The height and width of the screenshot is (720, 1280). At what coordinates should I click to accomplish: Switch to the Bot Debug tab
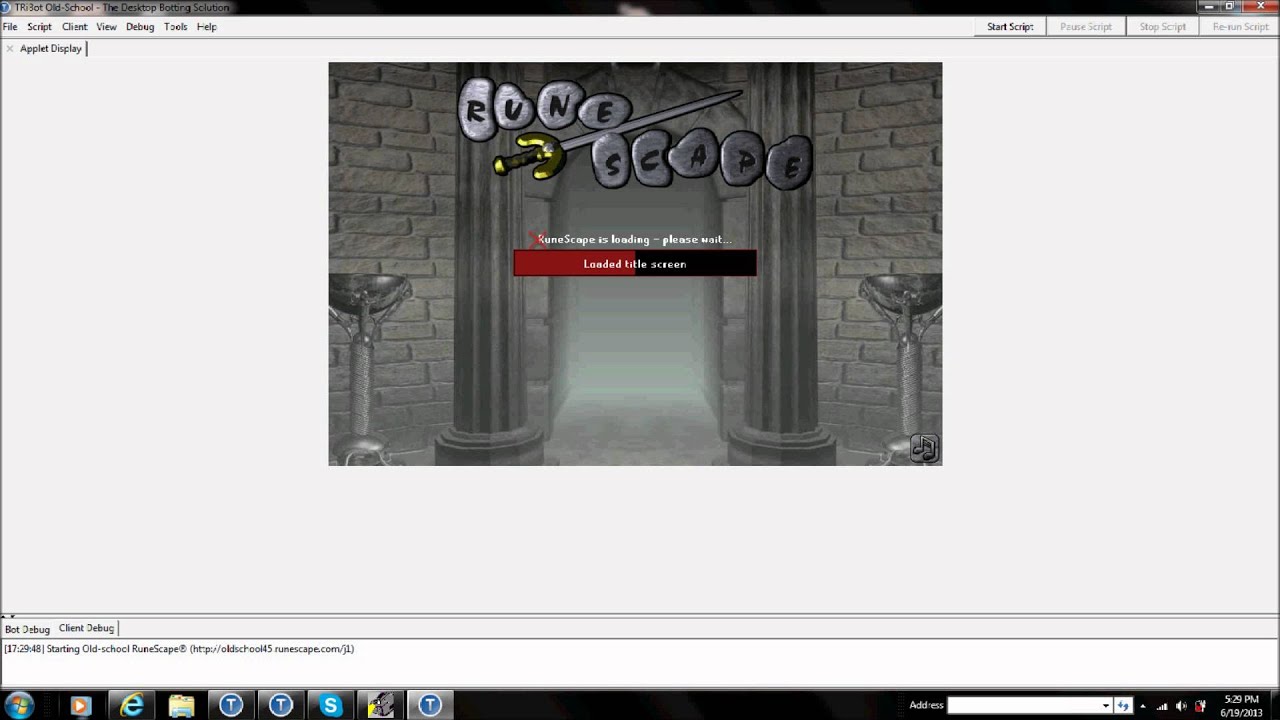pyautogui.click(x=27, y=629)
